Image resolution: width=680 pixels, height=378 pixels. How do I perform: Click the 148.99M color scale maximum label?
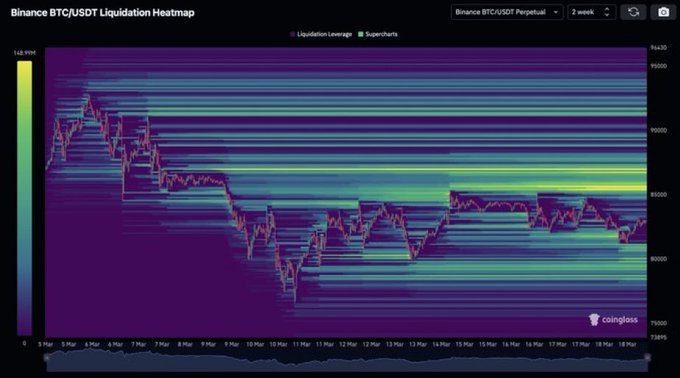coord(24,53)
